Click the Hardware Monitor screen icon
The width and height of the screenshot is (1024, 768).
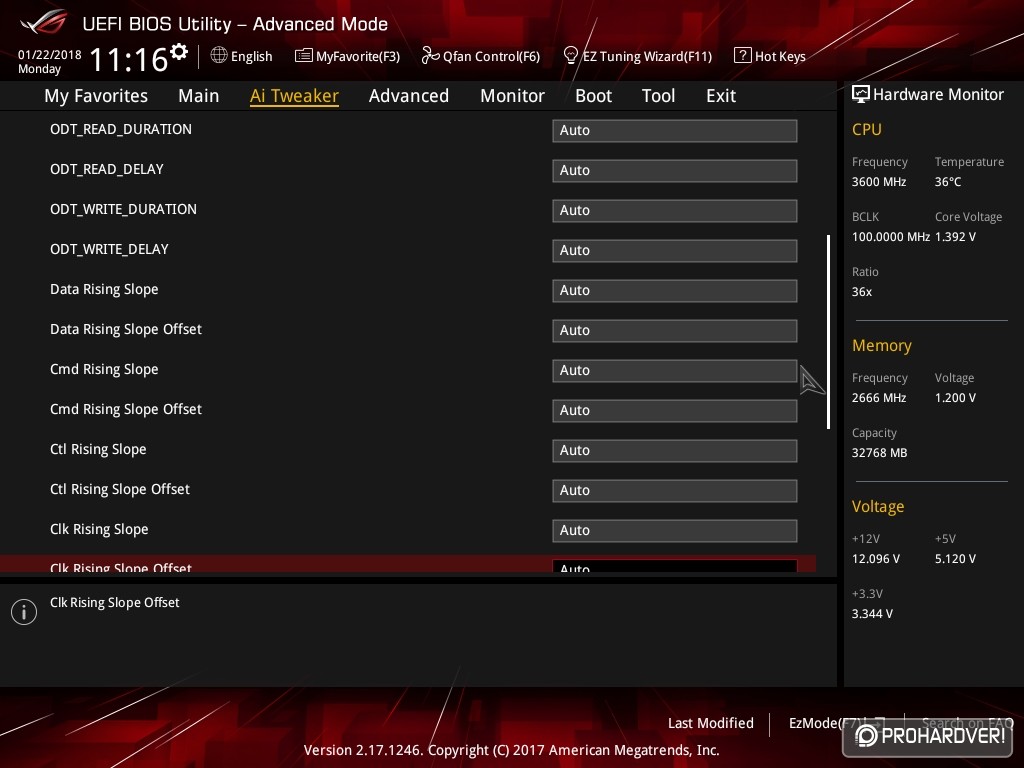(x=861, y=94)
